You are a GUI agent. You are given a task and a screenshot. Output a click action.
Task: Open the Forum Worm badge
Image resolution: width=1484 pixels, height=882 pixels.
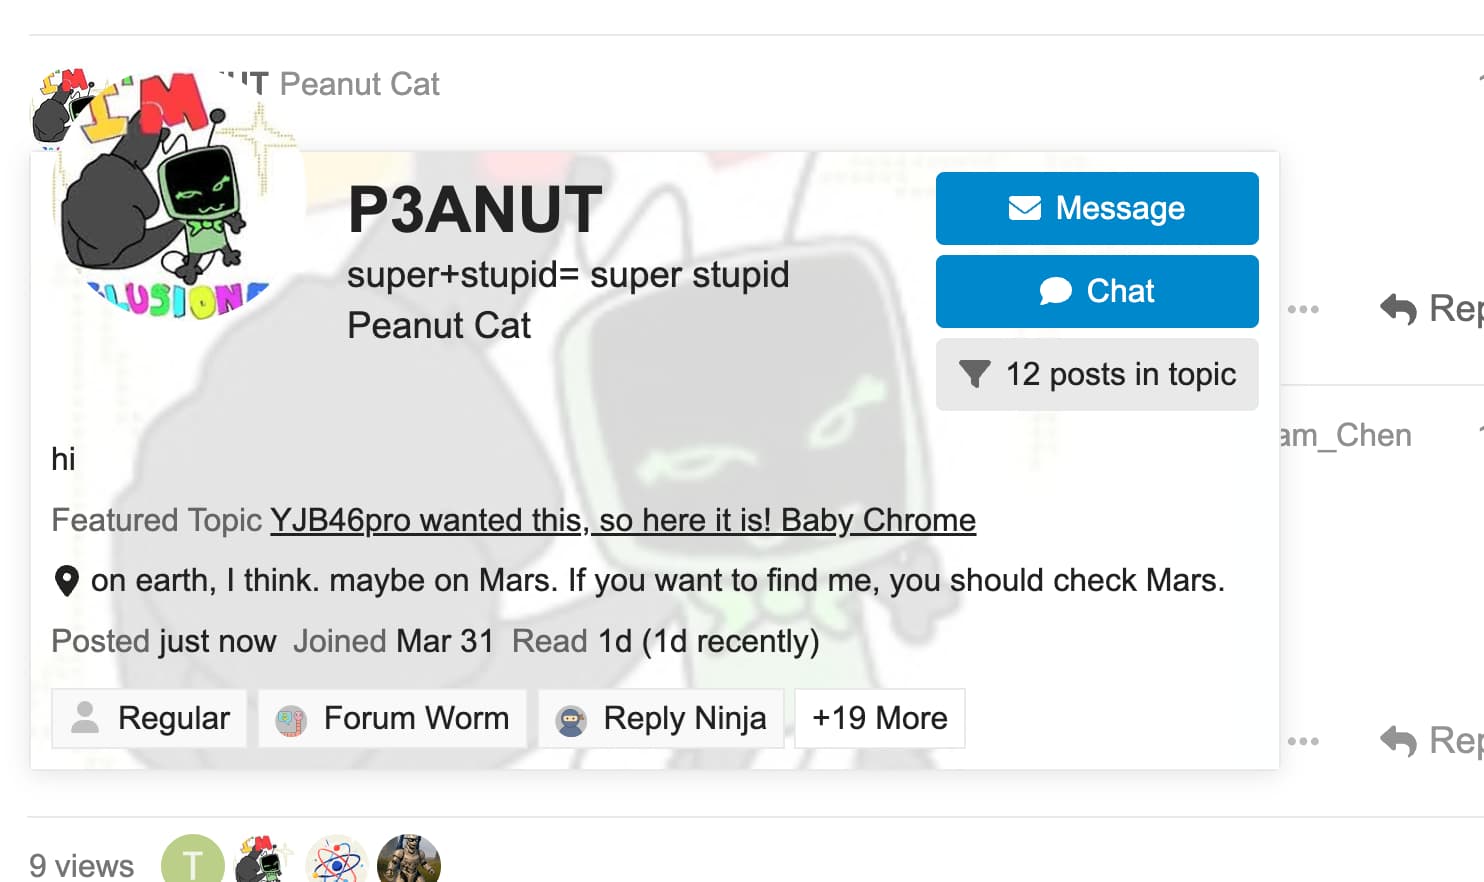(x=392, y=718)
